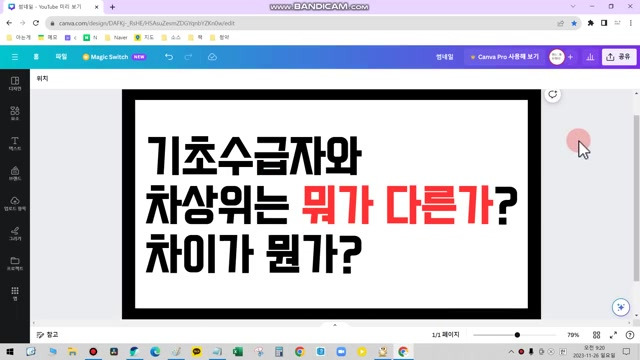Open the help question mark icon
This screenshot has width=640, height=360.
(x=630, y=335)
